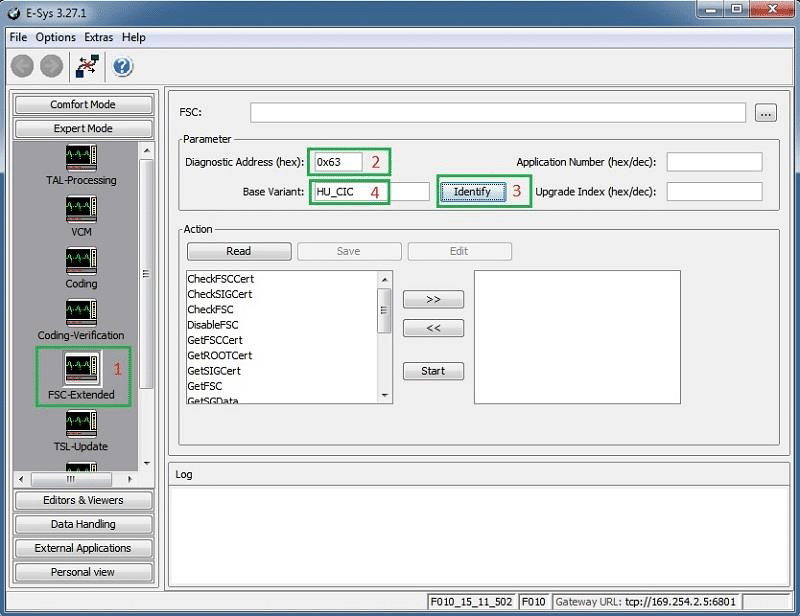Click the back arrow toolbar icon
This screenshot has width=800, height=616.
pos(23,66)
